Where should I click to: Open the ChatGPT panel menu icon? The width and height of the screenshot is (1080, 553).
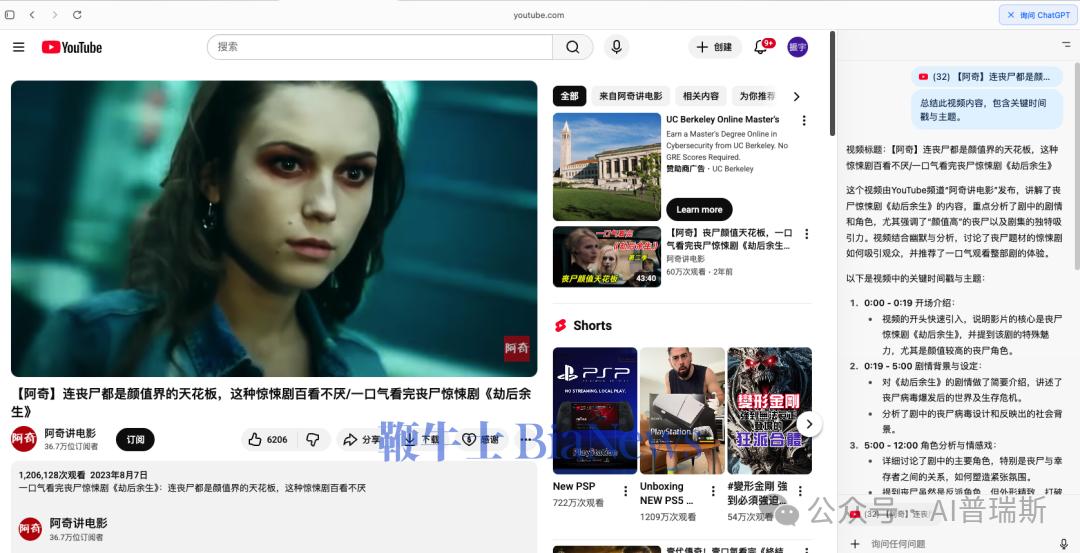[x=1066, y=44]
